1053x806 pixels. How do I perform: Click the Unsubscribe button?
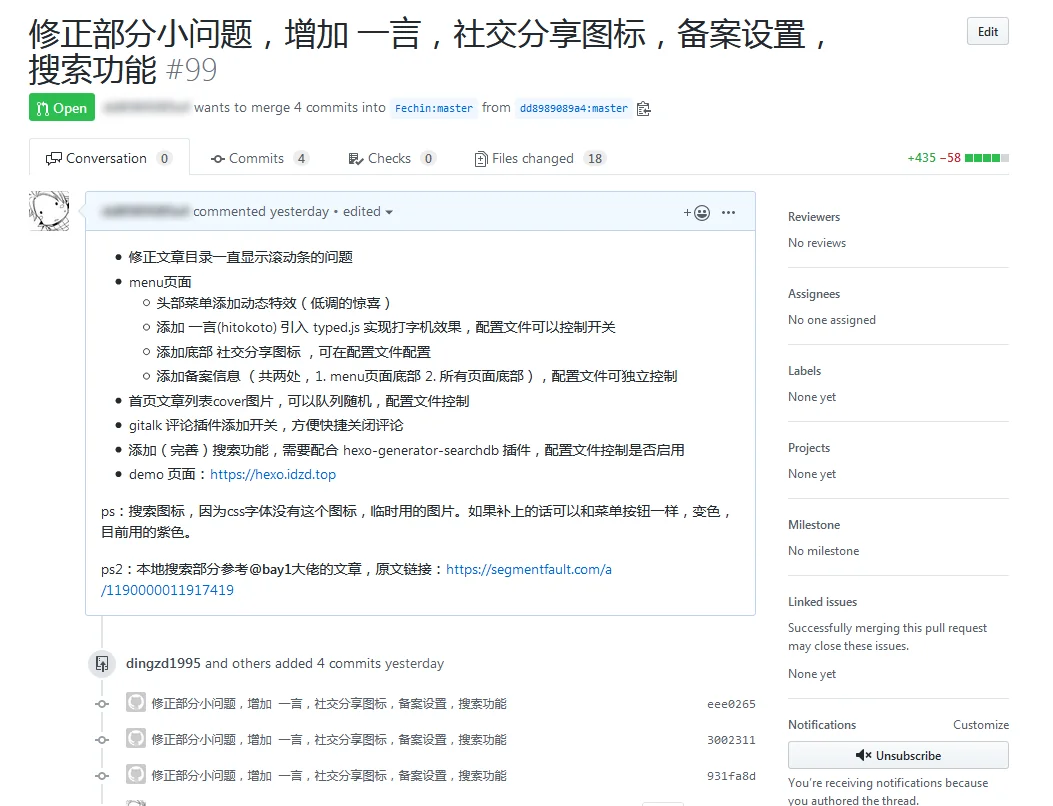coord(899,756)
